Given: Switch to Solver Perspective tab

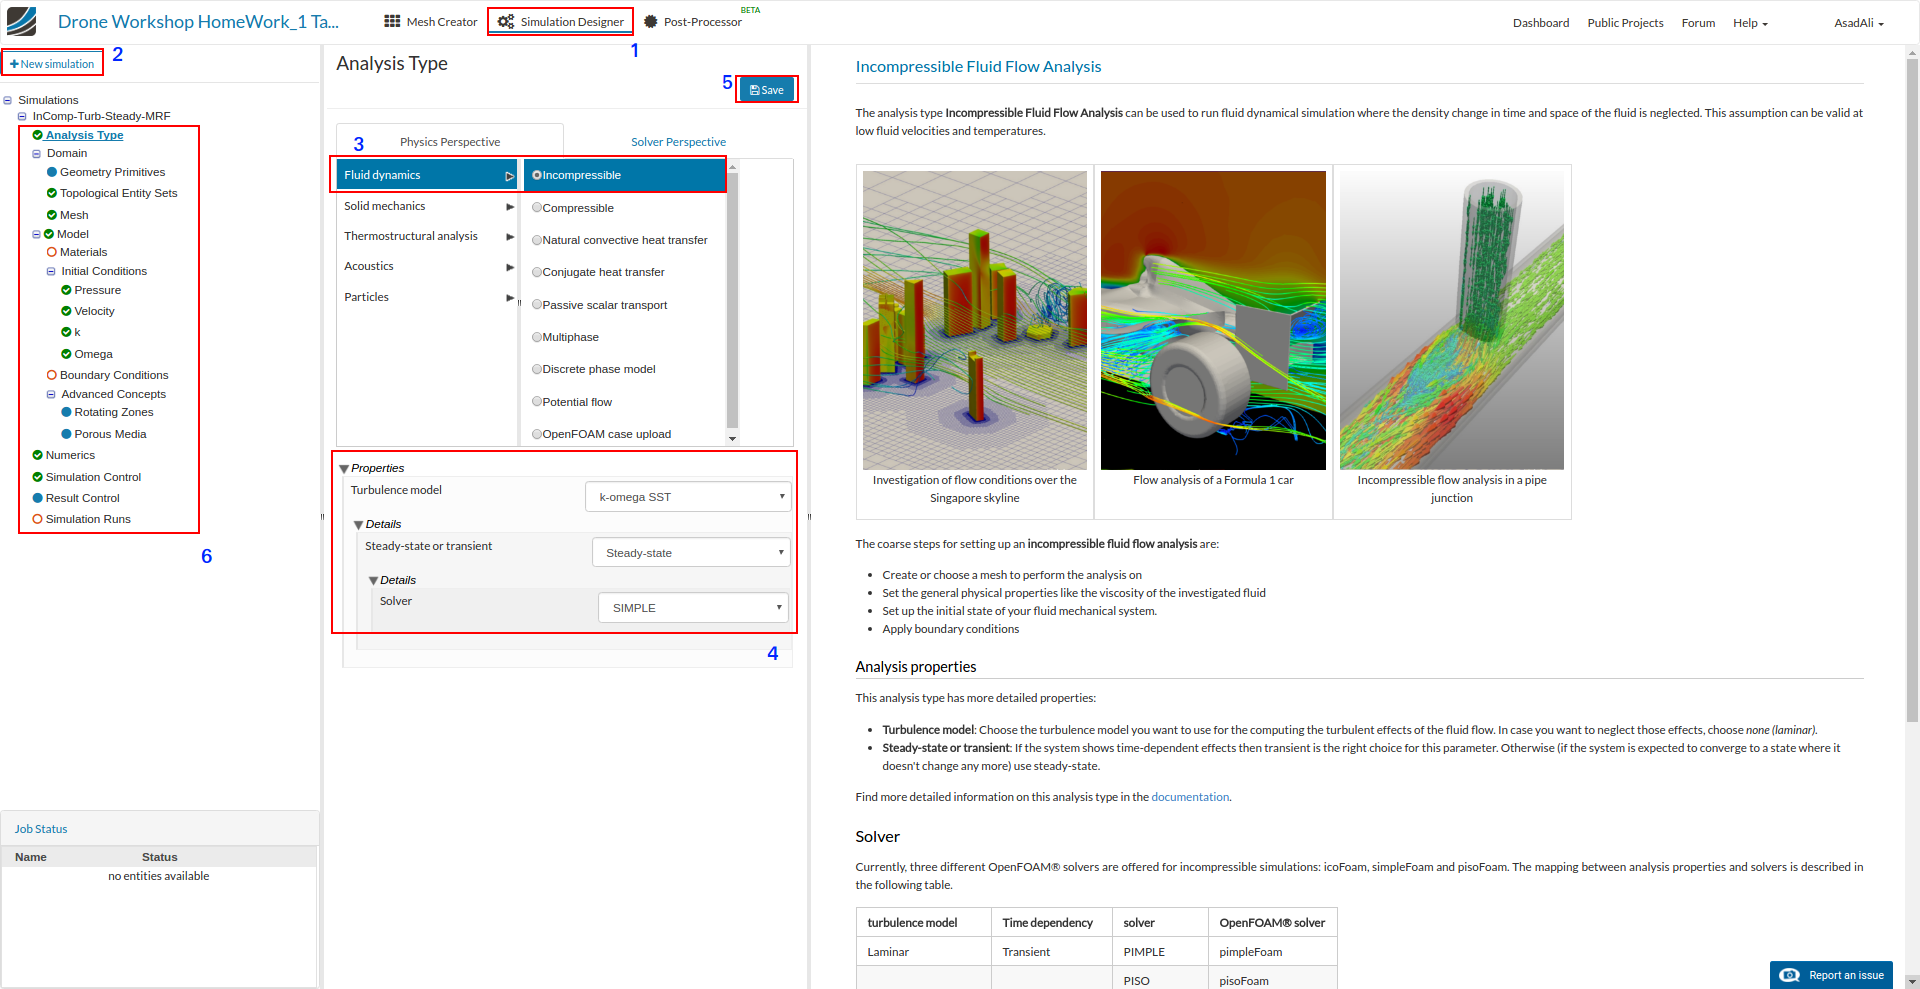Looking at the screenshot, I should [x=678, y=142].
